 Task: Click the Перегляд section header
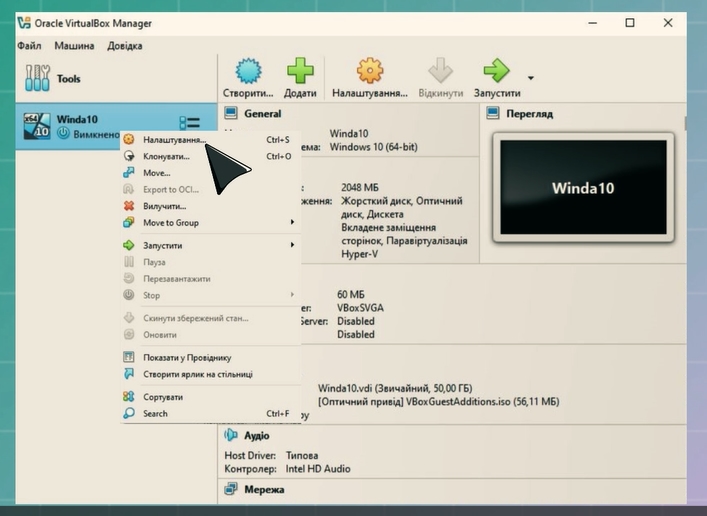[529, 114]
